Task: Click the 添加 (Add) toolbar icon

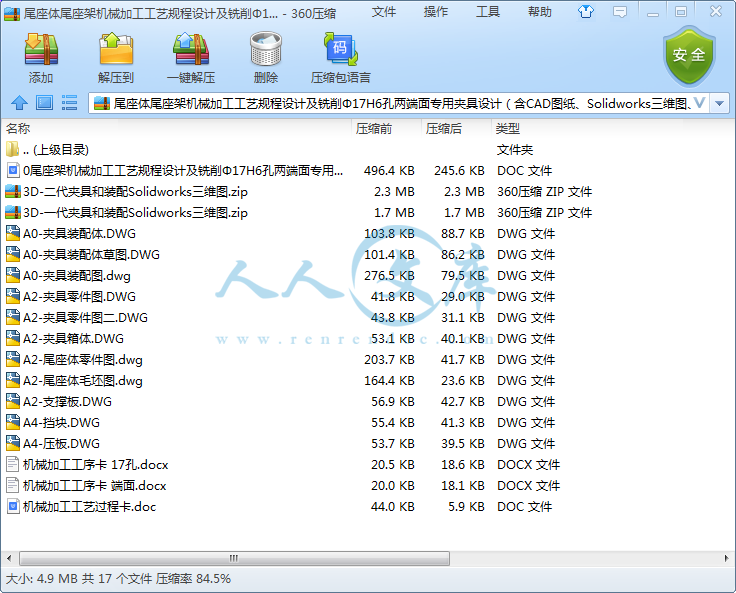Action: coord(41,49)
